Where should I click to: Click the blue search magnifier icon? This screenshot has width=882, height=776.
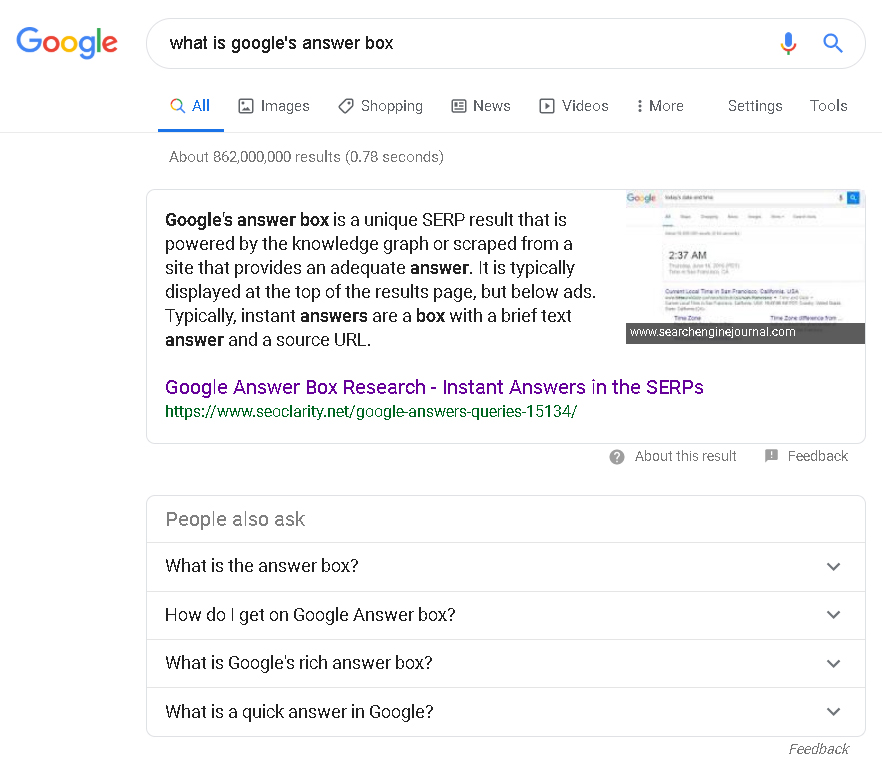(x=833, y=43)
